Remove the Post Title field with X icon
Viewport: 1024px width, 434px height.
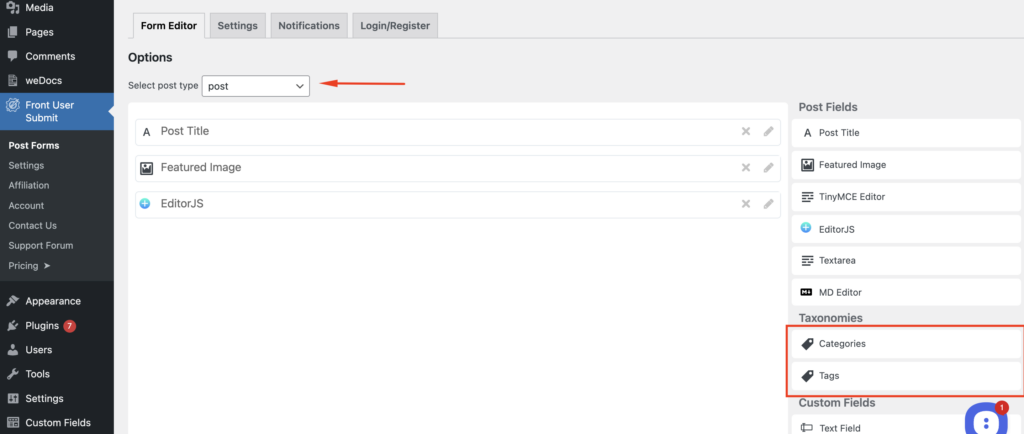click(x=745, y=131)
